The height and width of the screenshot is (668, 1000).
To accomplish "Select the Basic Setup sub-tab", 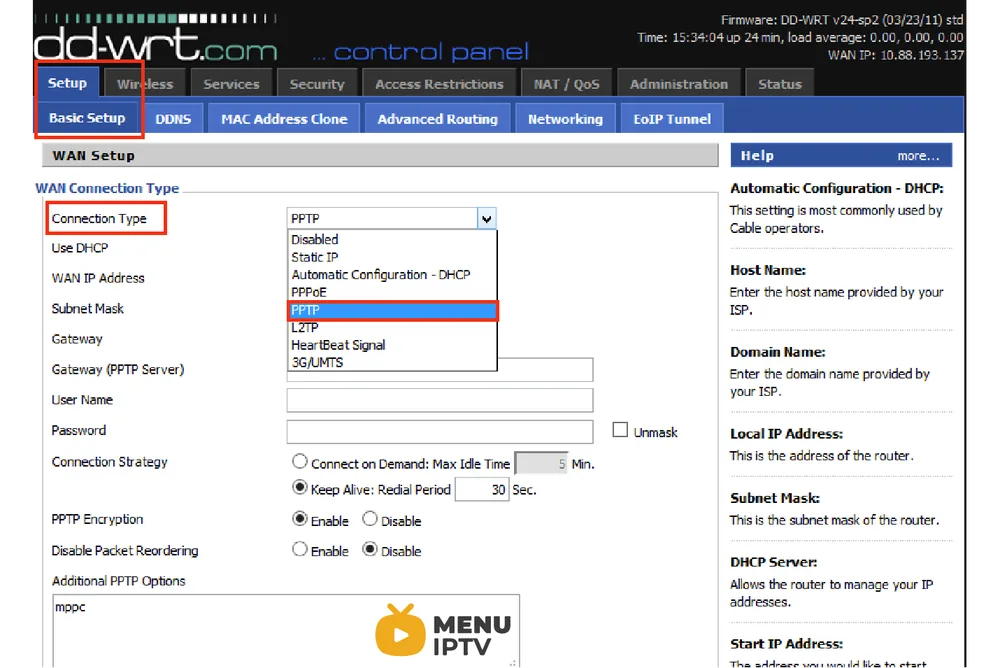I will click(87, 118).
